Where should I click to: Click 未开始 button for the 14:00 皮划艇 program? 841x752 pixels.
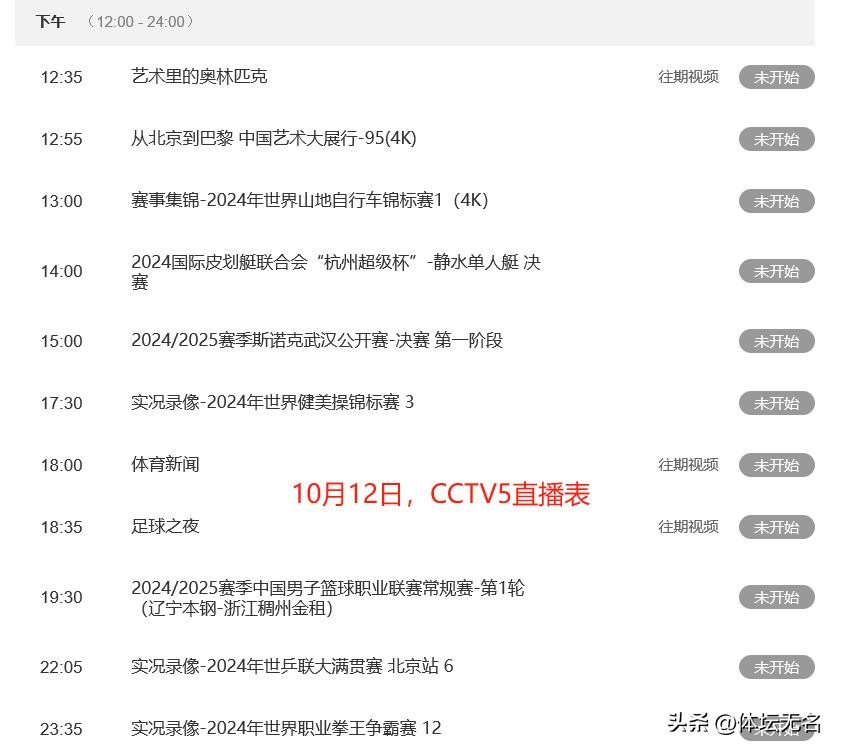[777, 271]
